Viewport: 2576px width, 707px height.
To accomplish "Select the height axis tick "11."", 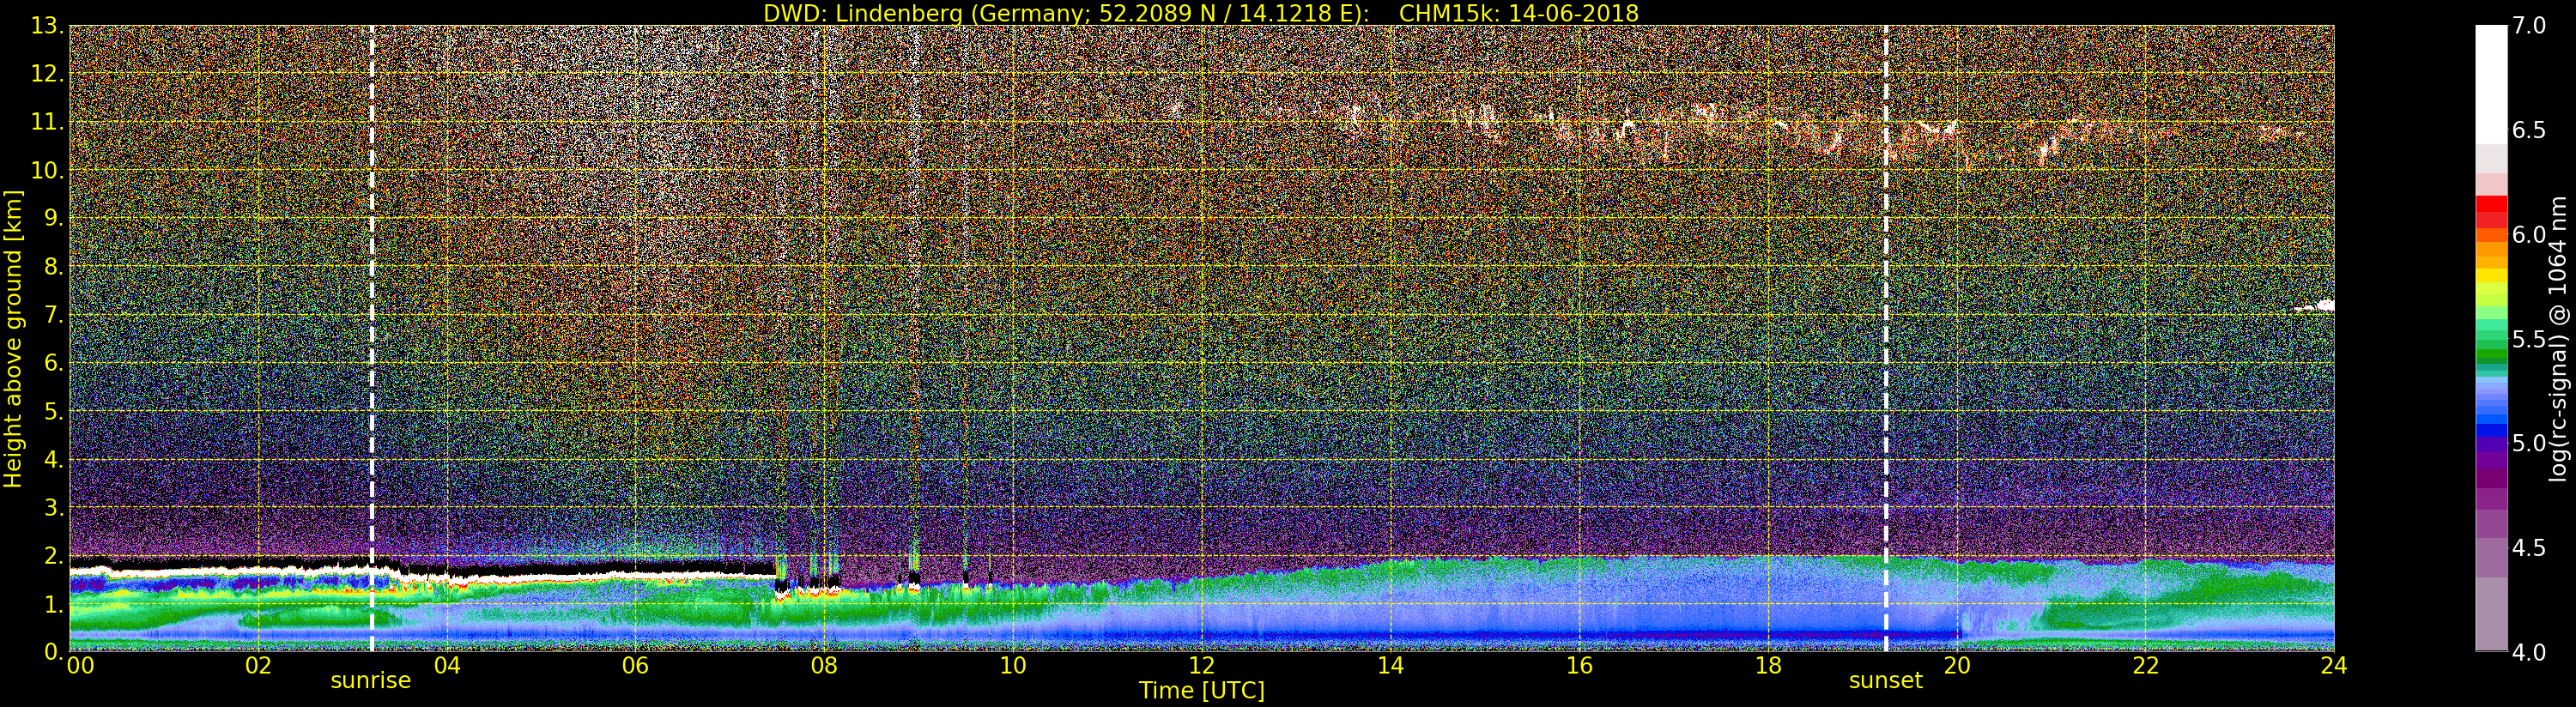I will (x=48, y=122).
